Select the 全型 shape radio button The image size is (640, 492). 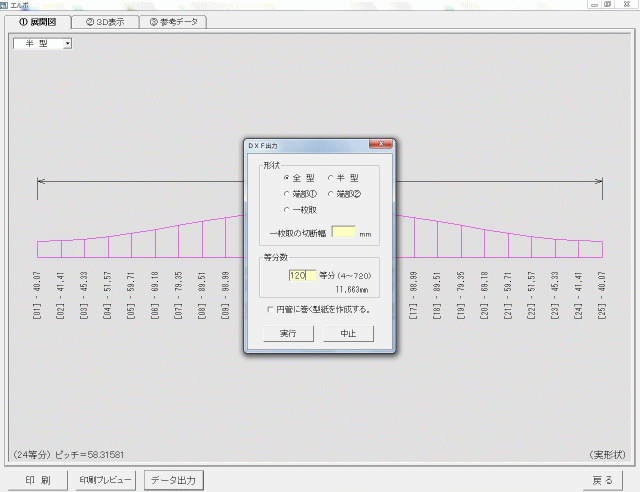[x=287, y=178]
